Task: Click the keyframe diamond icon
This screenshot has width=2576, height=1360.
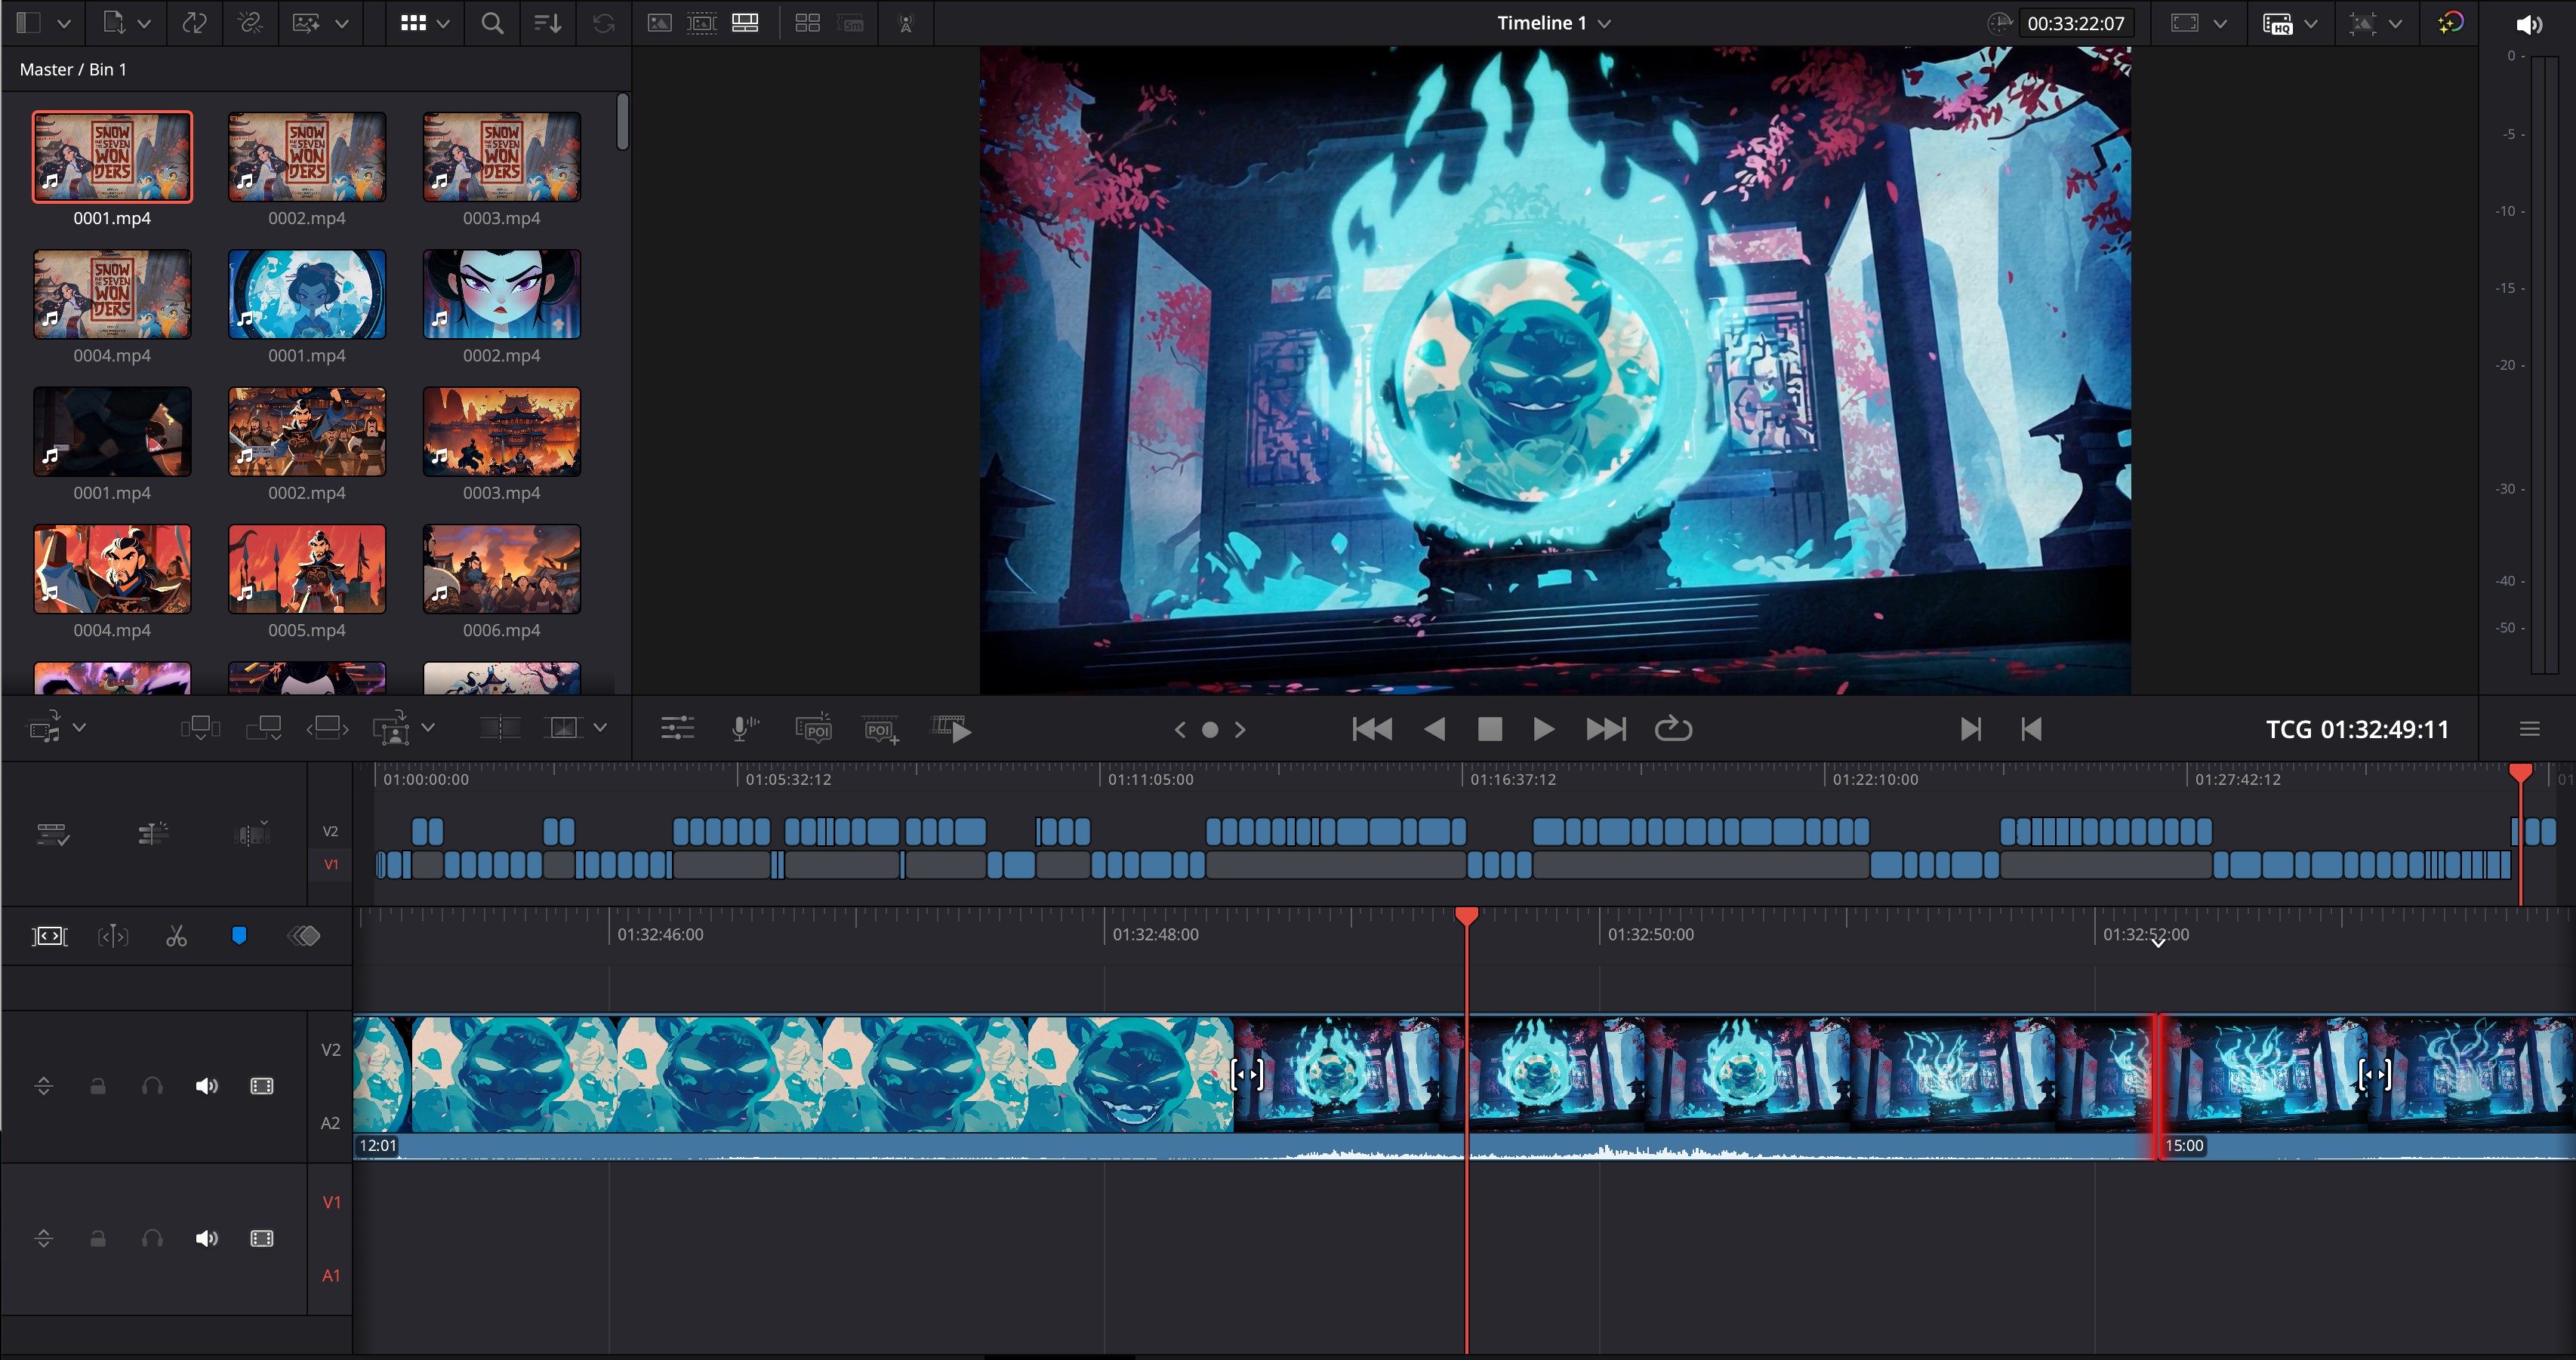Action: pos(304,936)
